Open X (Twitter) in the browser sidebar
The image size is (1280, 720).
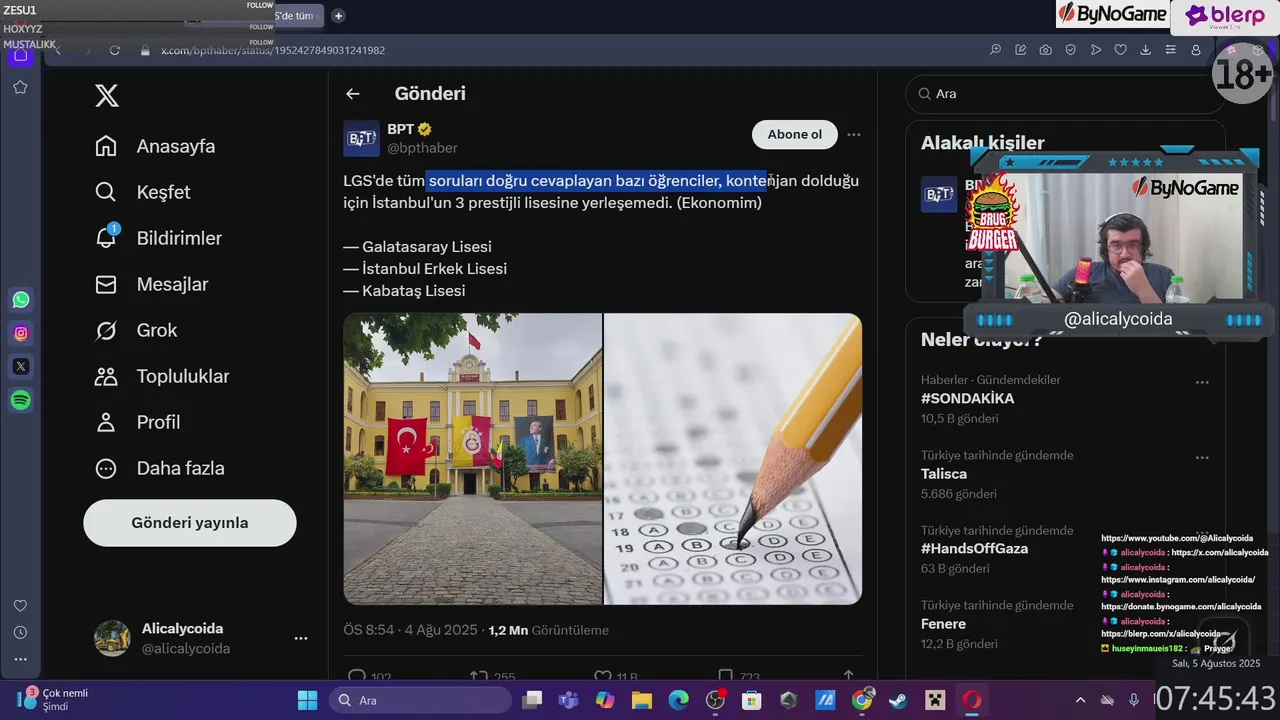[21, 367]
